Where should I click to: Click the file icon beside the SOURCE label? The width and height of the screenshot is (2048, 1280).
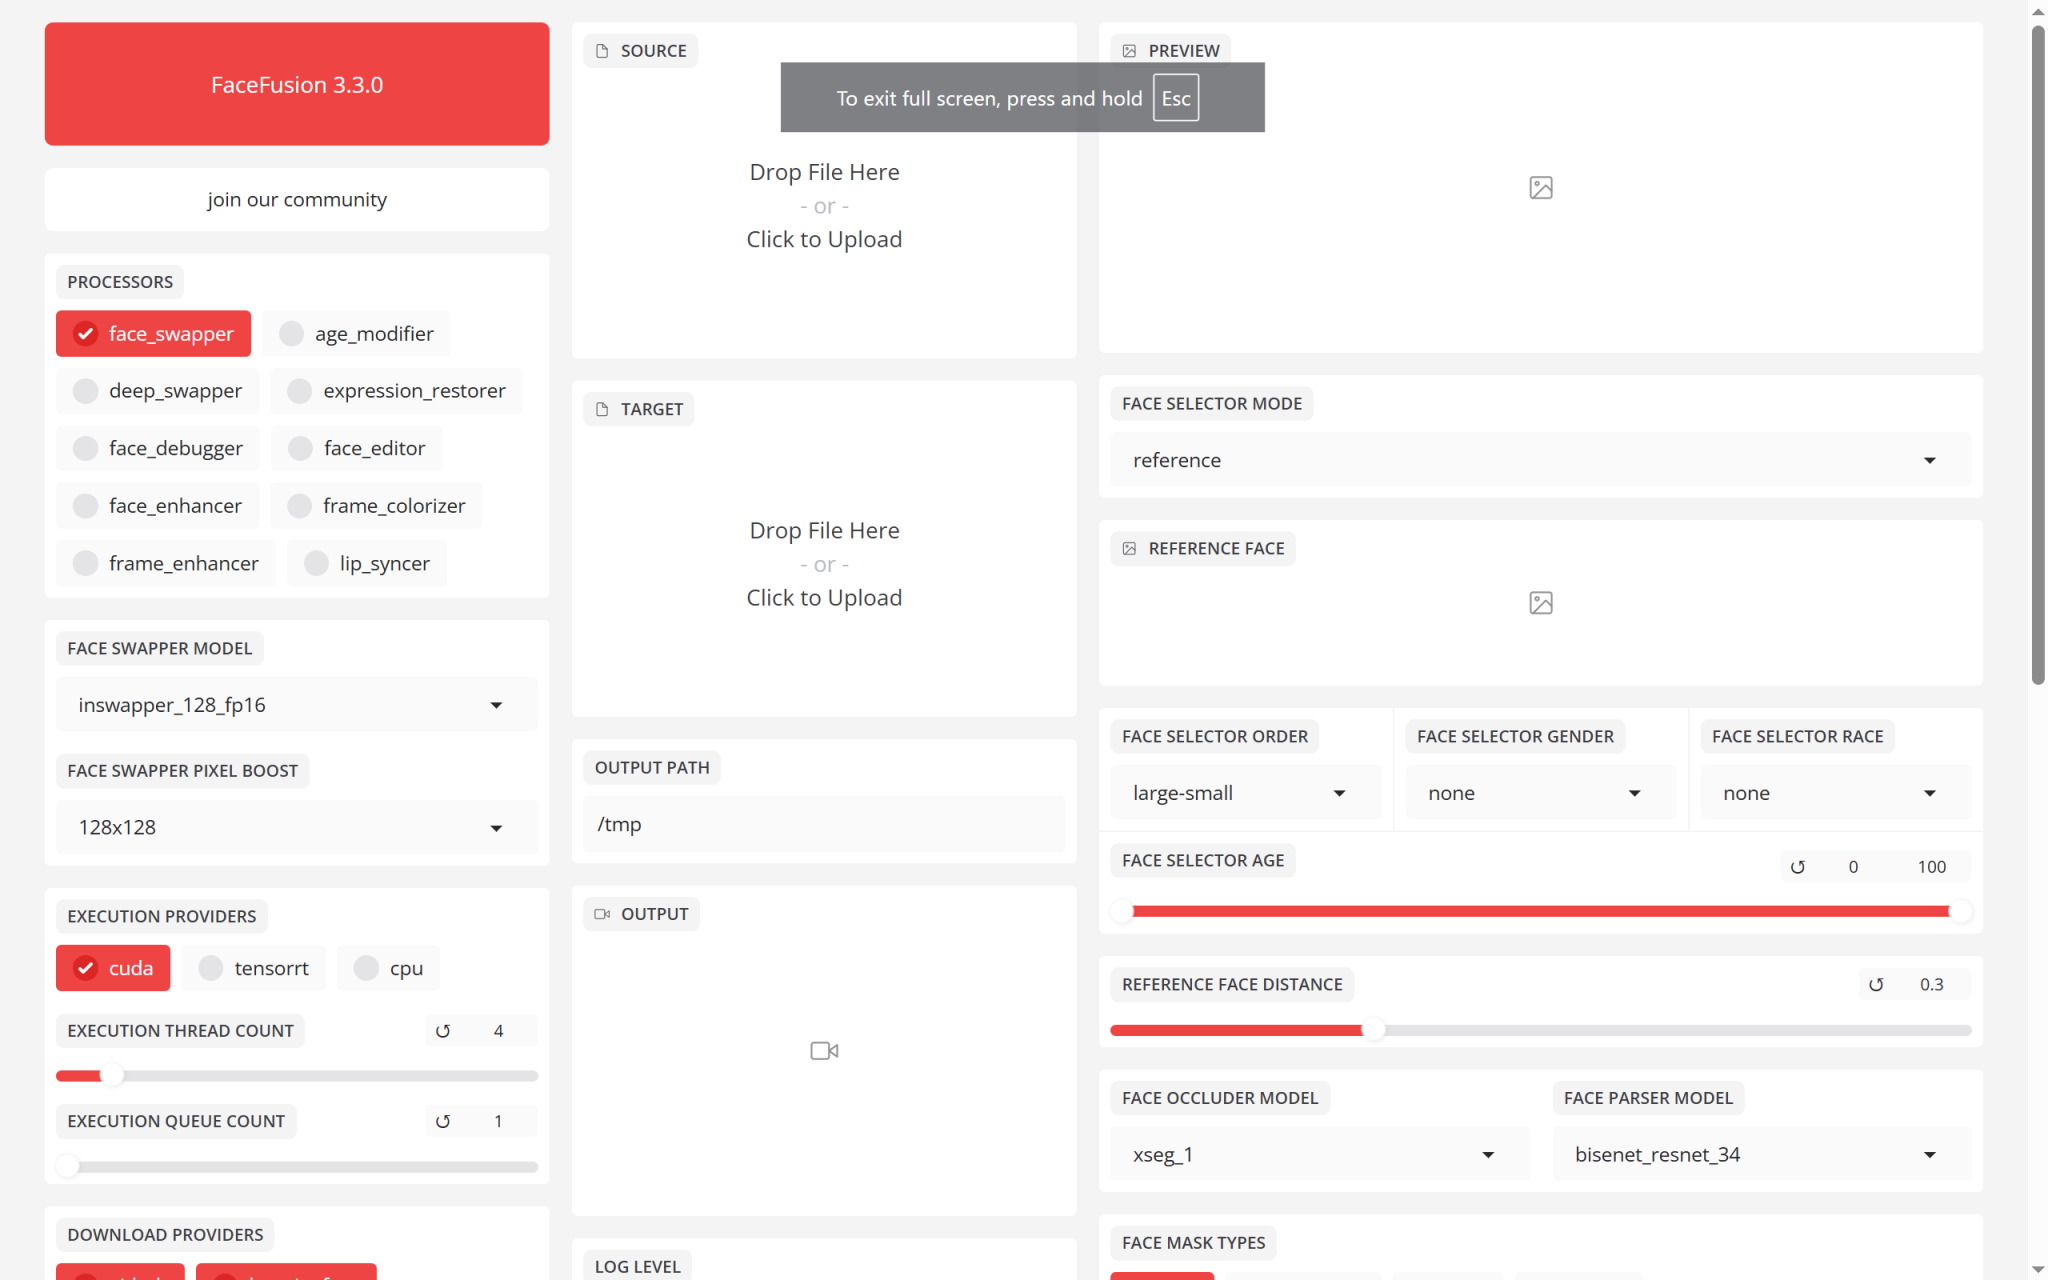(602, 51)
